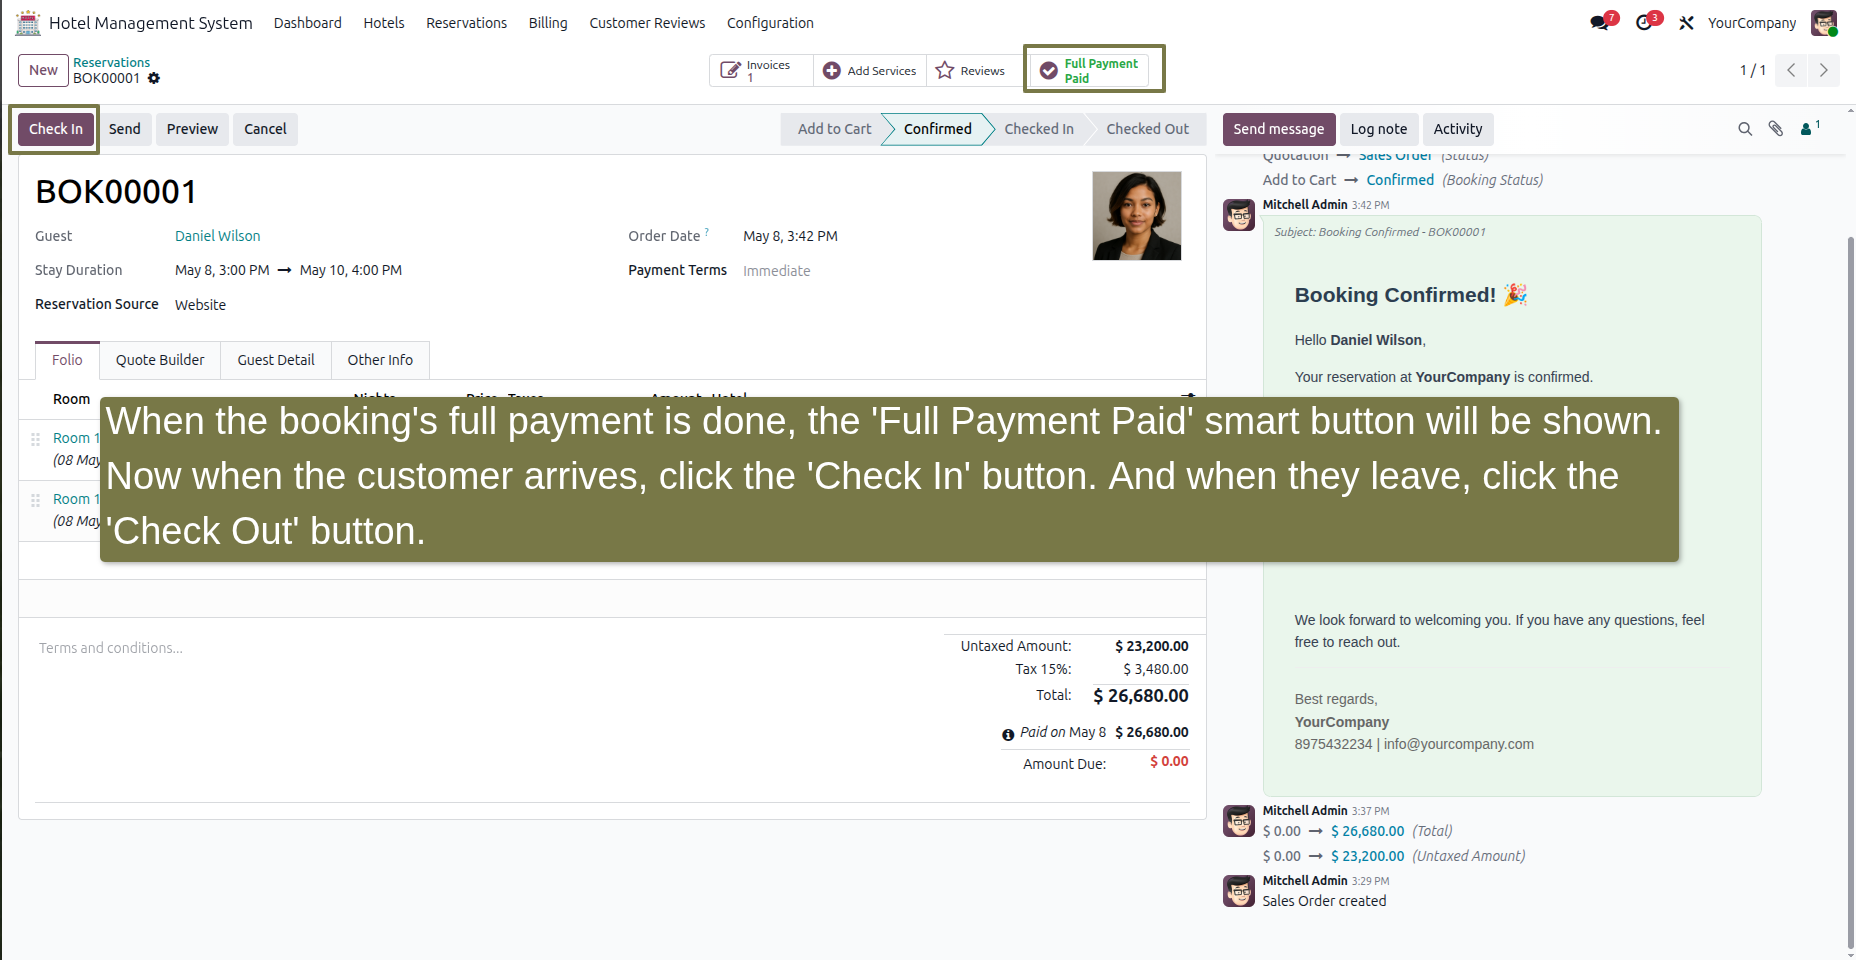Go to the previous record arrow
Screen dimensions: 1856x960
coord(1791,70)
